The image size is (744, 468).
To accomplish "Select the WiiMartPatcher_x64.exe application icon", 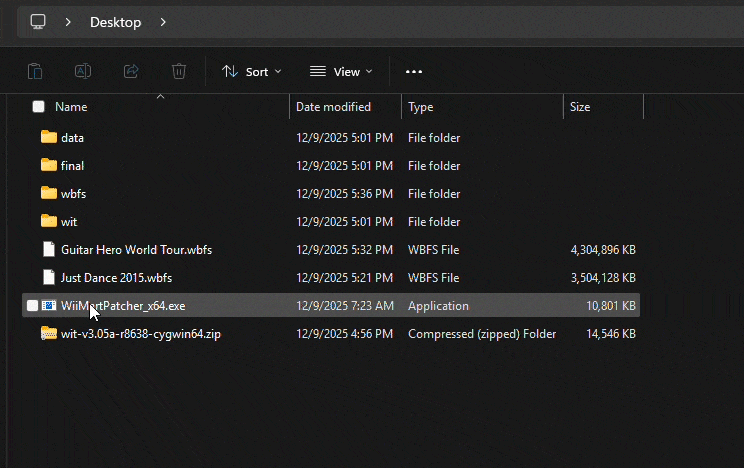I will [x=49, y=306].
